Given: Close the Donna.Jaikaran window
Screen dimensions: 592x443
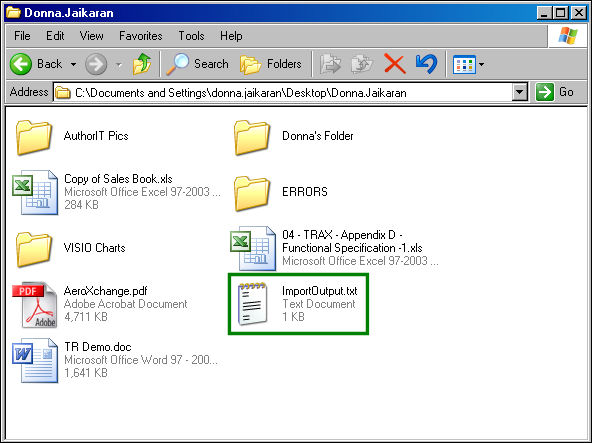Looking at the screenshot, I should 578,13.
